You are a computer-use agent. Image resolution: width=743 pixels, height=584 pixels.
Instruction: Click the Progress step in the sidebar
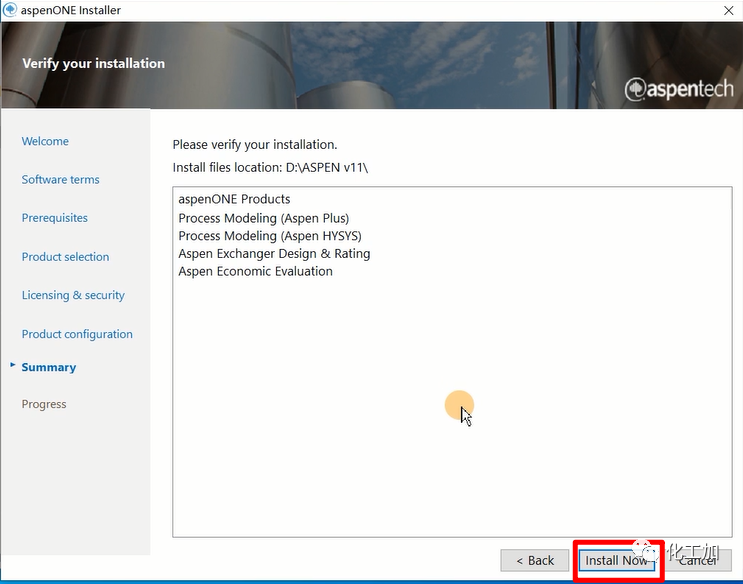(x=44, y=404)
